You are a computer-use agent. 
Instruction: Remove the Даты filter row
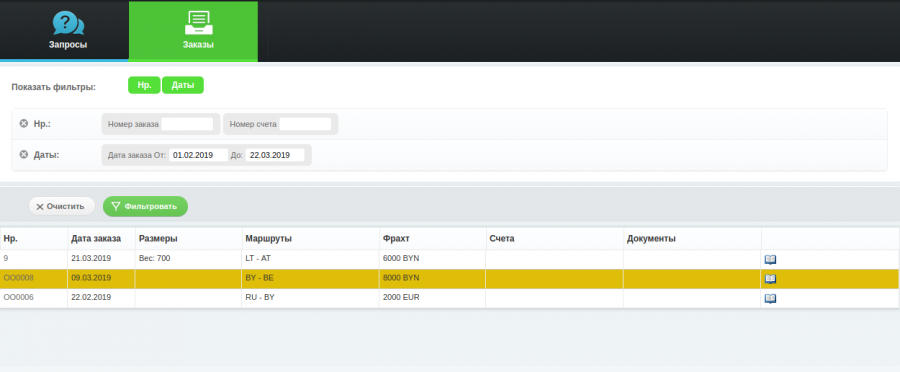pos(24,154)
